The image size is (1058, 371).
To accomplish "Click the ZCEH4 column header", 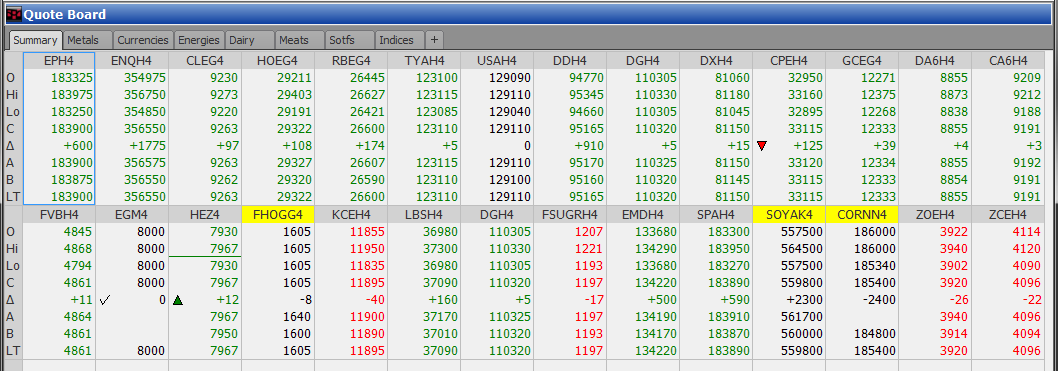I will 1007,215.
